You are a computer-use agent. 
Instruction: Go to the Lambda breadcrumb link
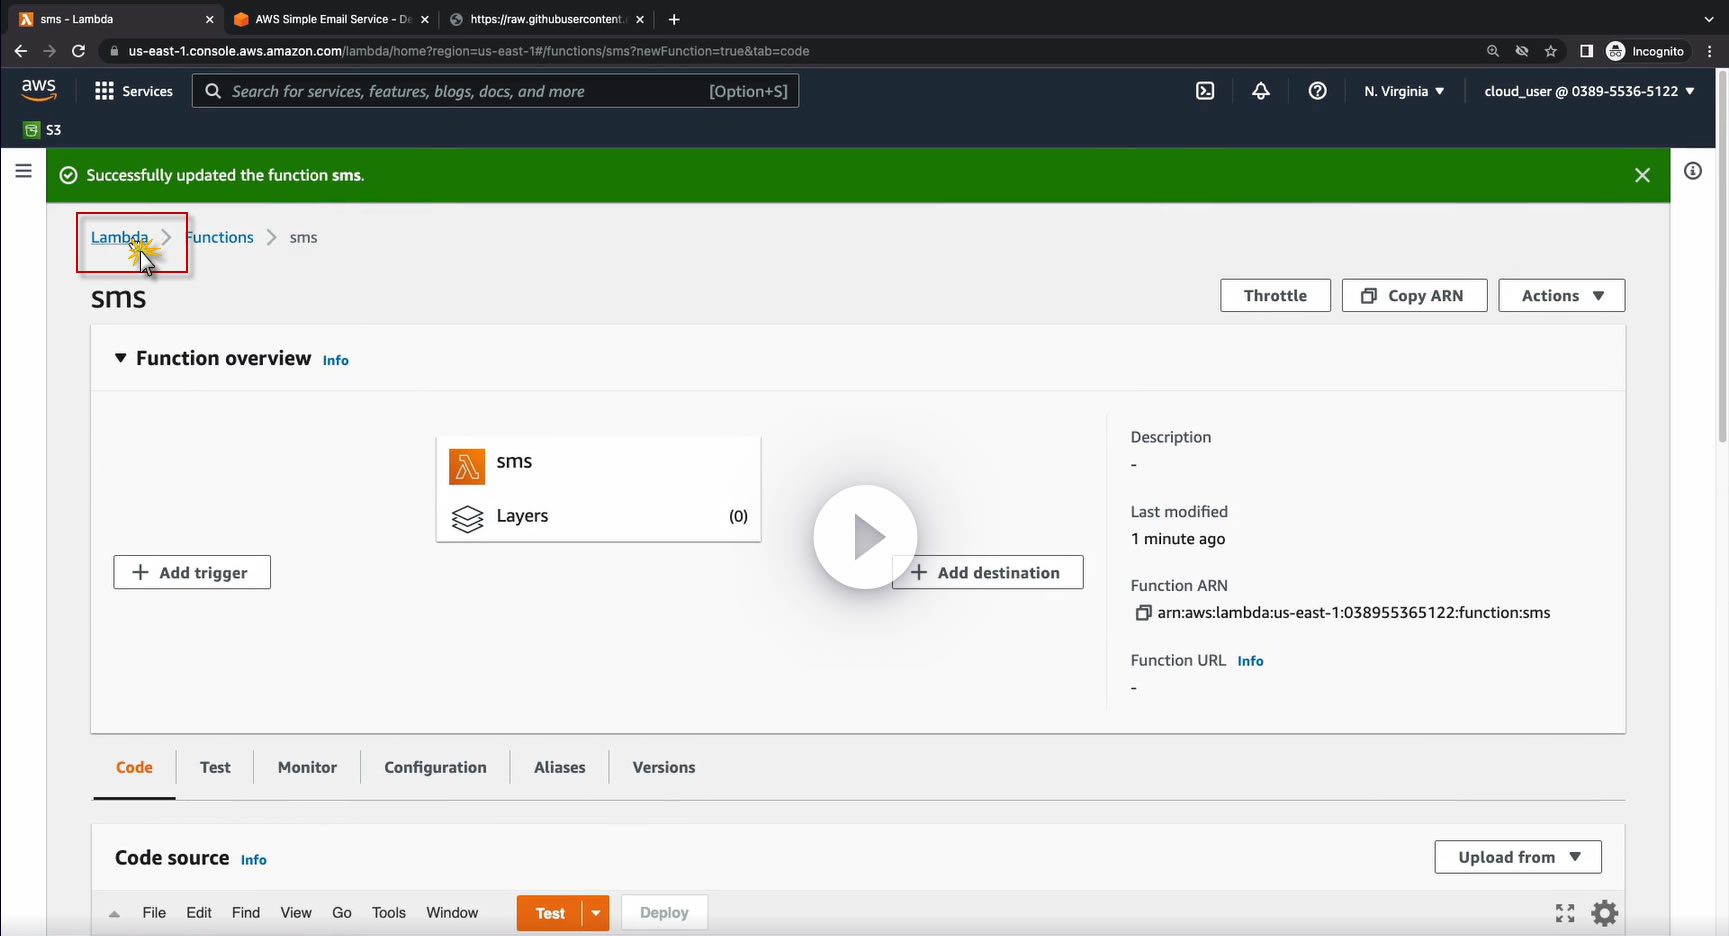point(119,237)
